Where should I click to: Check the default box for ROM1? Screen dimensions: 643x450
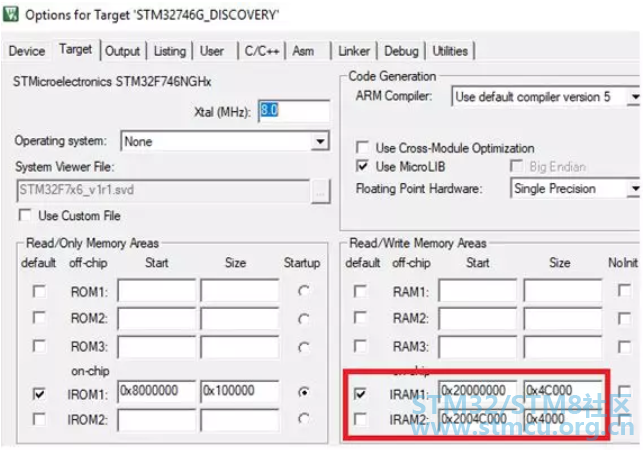pyautogui.click(x=39, y=292)
